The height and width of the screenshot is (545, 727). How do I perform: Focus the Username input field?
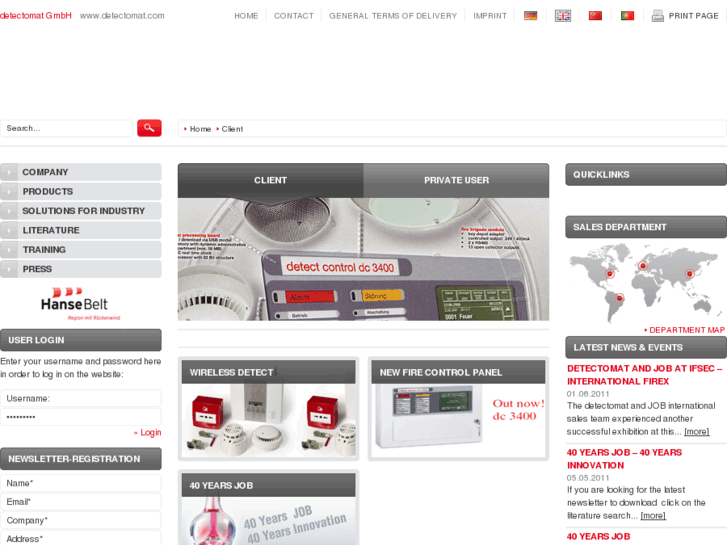click(x=81, y=398)
